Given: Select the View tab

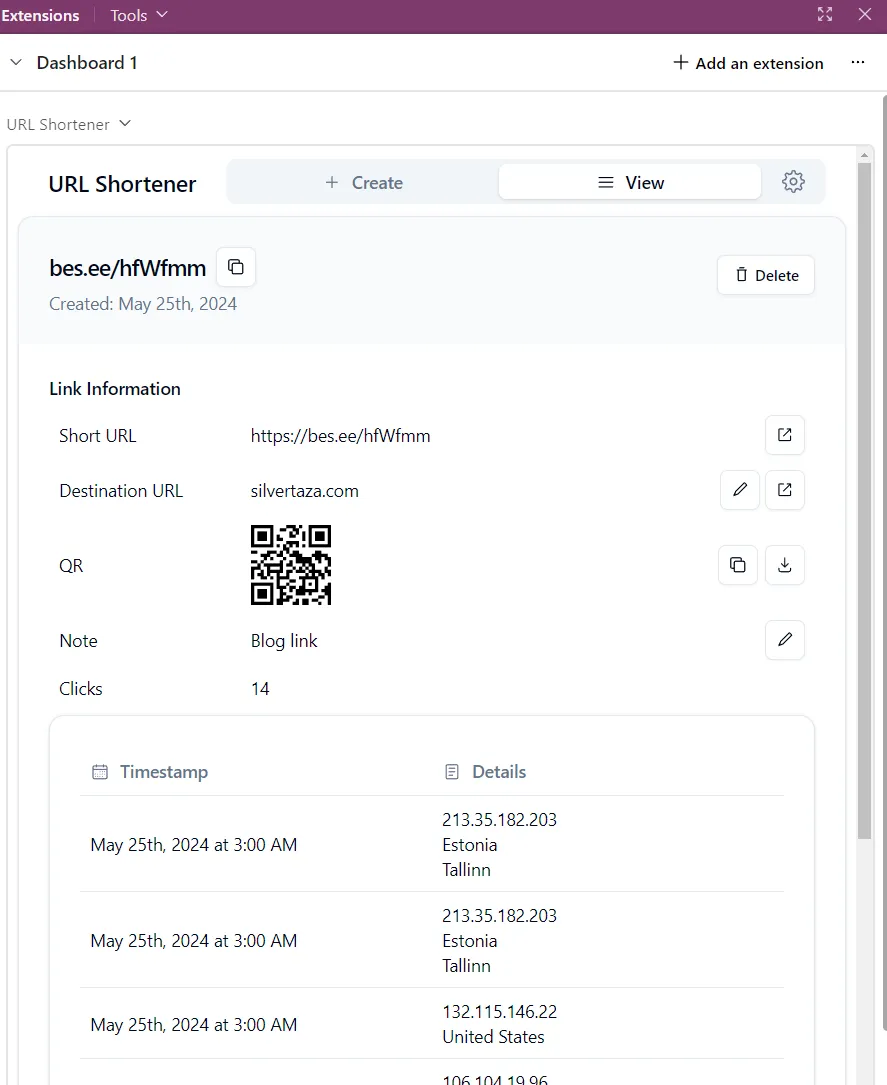Looking at the screenshot, I should click(630, 183).
